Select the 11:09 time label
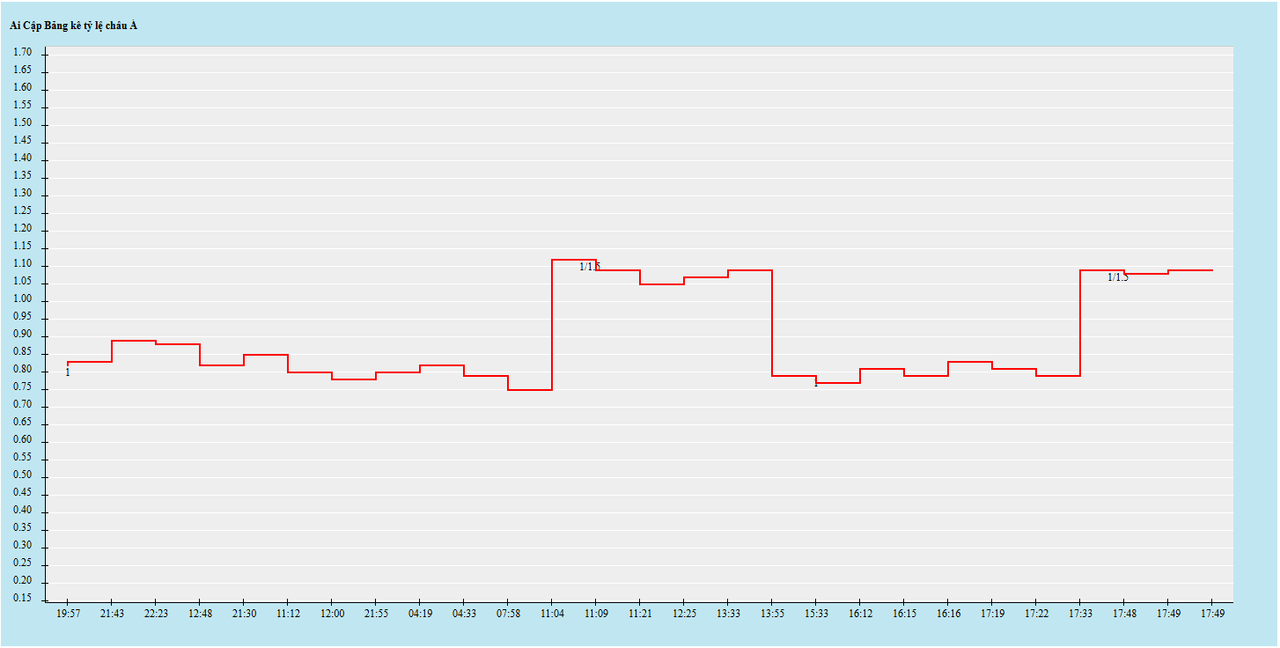 [596, 614]
